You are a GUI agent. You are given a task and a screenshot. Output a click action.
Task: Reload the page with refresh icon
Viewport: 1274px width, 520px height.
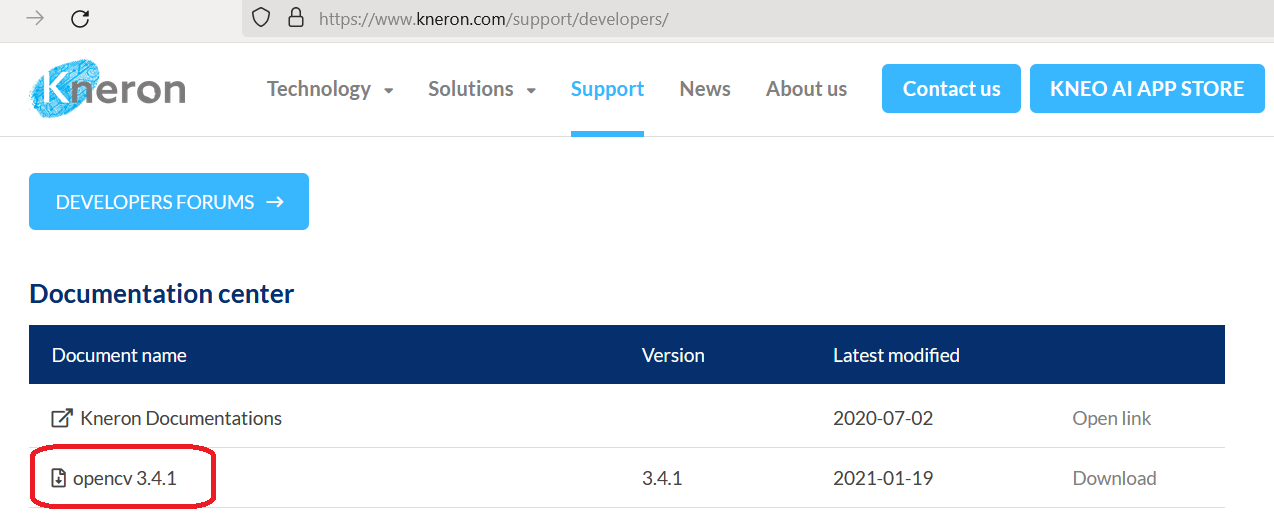click(x=81, y=18)
